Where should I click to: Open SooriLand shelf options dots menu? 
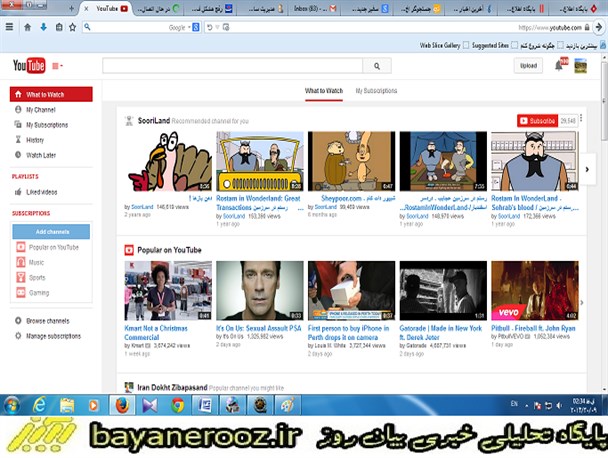coord(581,118)
